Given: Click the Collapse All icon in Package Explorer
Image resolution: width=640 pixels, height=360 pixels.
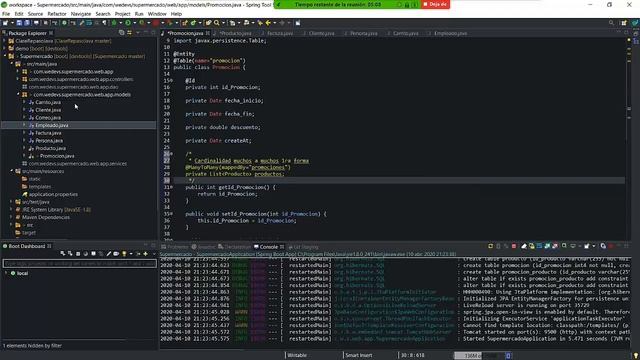Looking at the screenshot, I should tap(122, 33).
